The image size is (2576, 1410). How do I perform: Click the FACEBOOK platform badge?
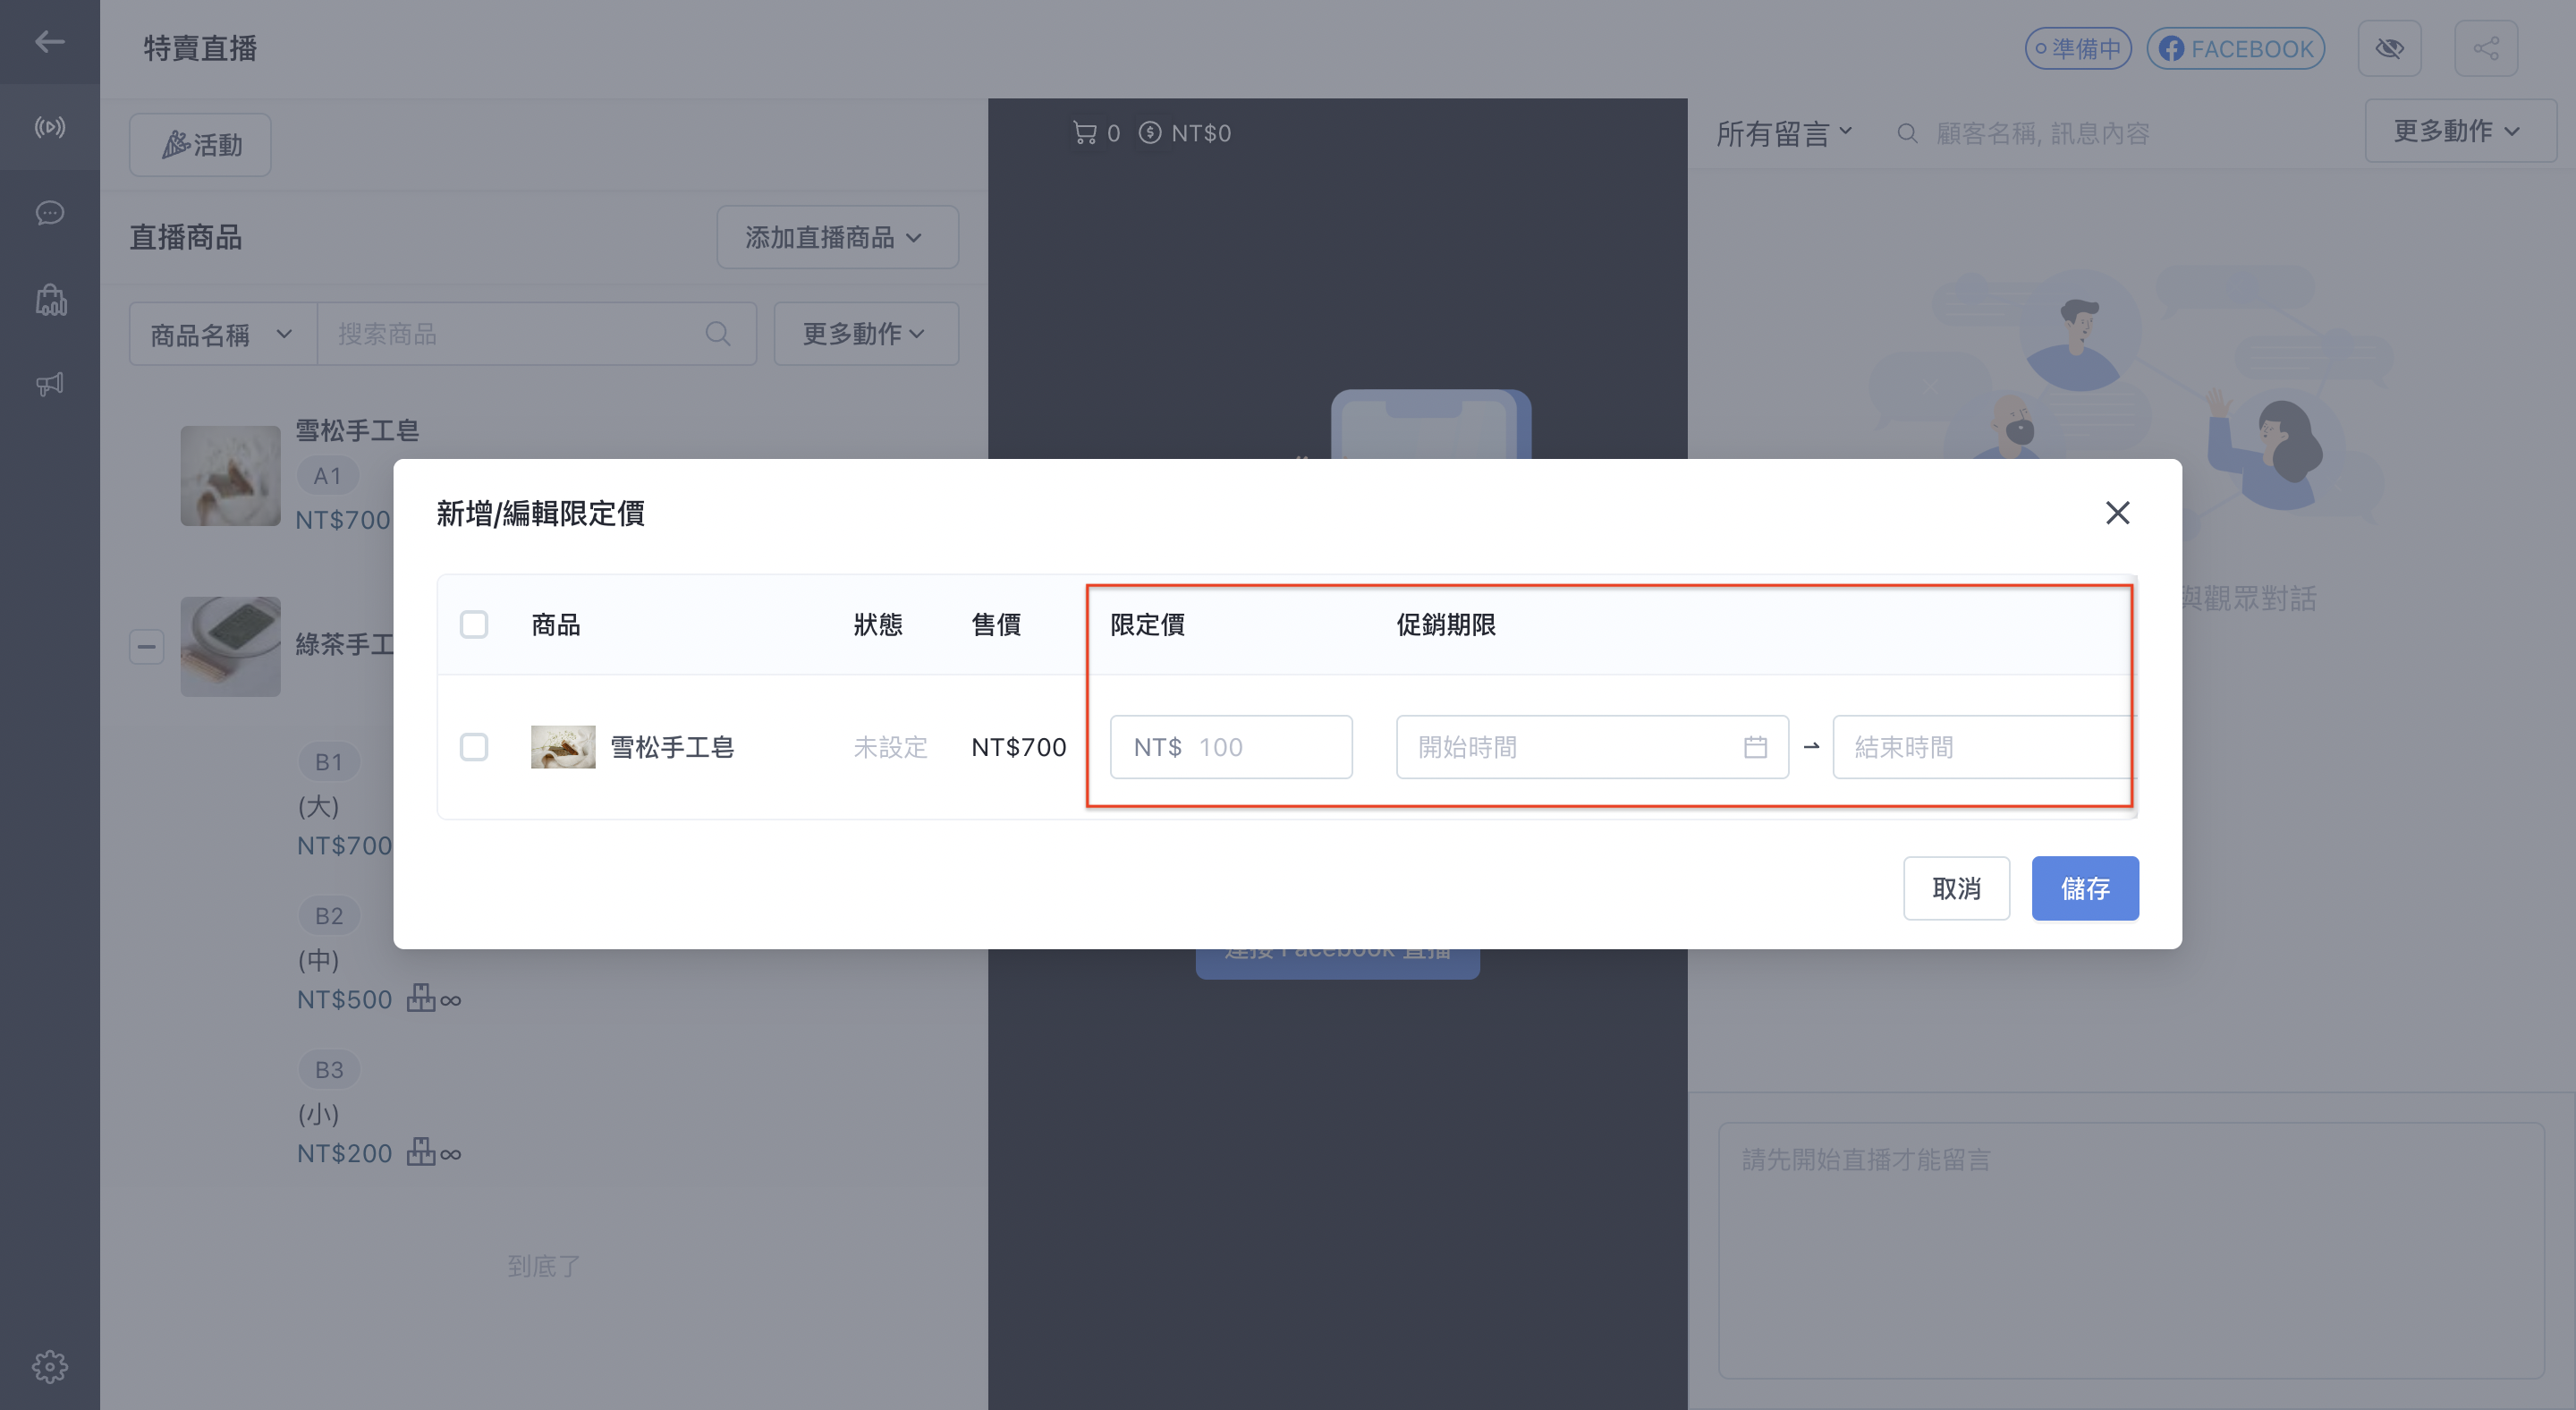(x=2235, y=48)
